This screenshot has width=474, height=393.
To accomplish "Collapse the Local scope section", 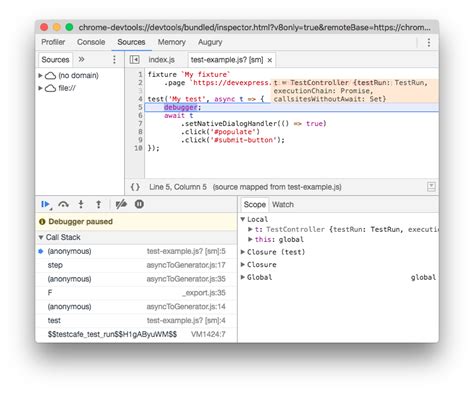I will 243,219.
